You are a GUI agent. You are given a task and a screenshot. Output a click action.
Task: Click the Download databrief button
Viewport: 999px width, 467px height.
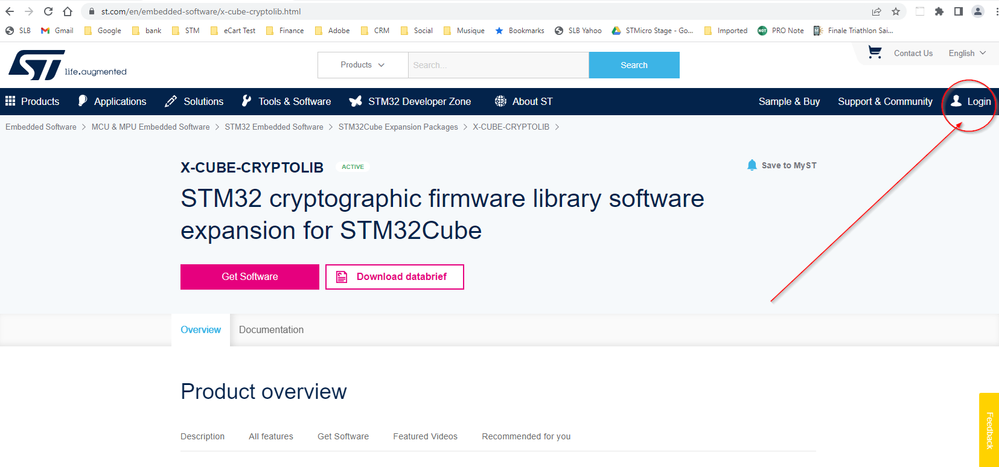(394, 277)
